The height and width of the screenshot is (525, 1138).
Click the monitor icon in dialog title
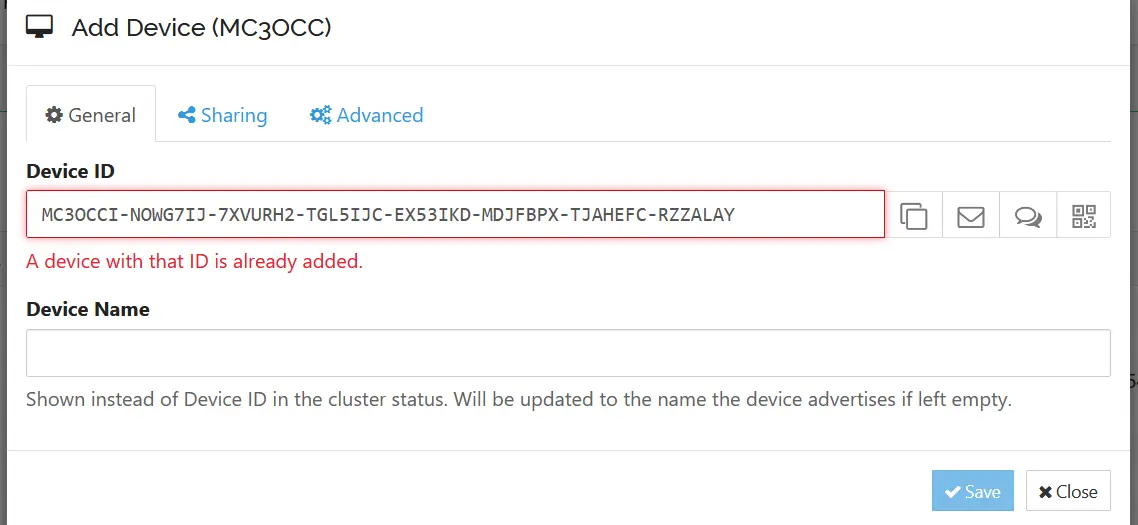40,27
